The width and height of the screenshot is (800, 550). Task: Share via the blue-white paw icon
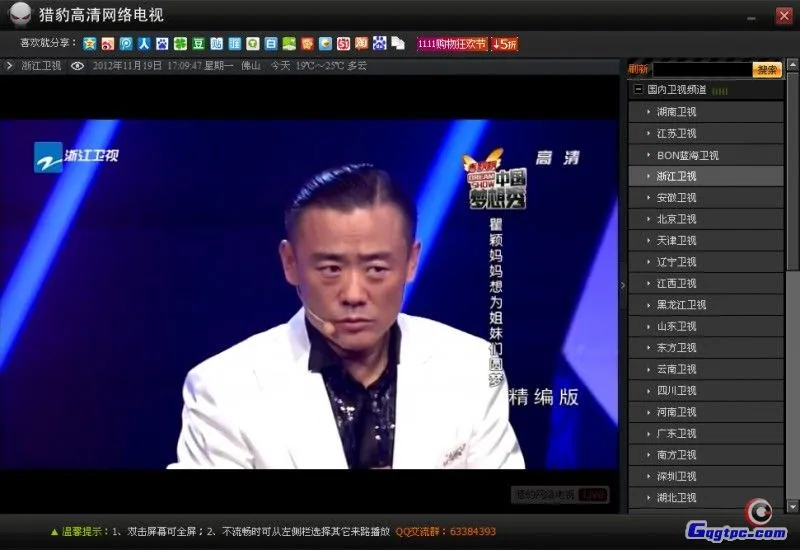point(380,44)
